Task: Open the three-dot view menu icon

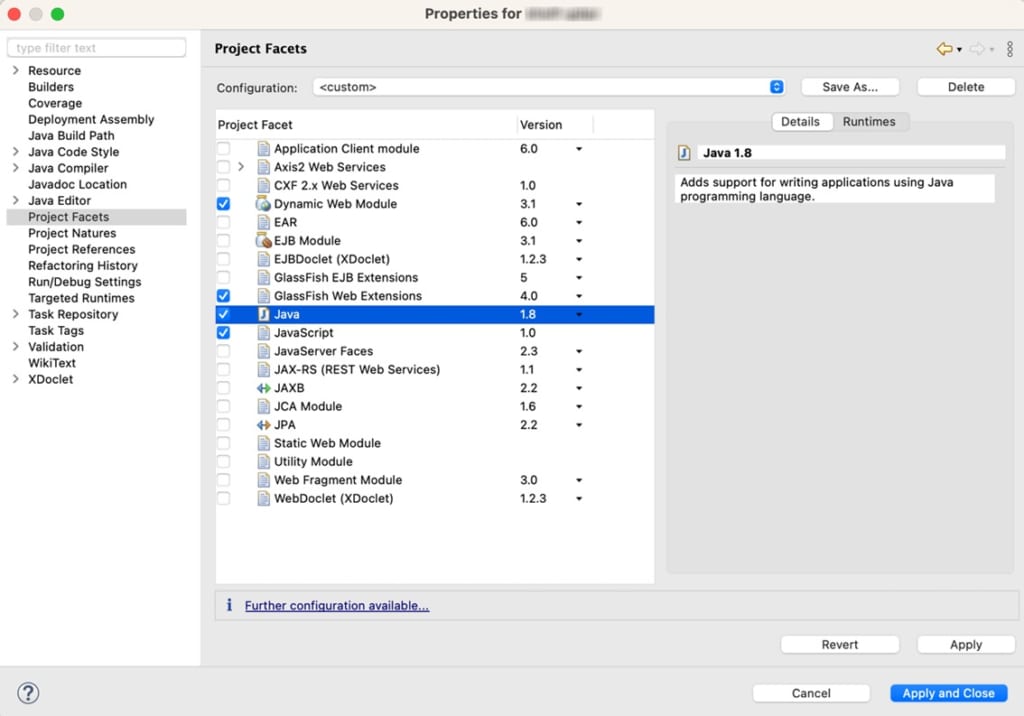Action: [1009, 49]
